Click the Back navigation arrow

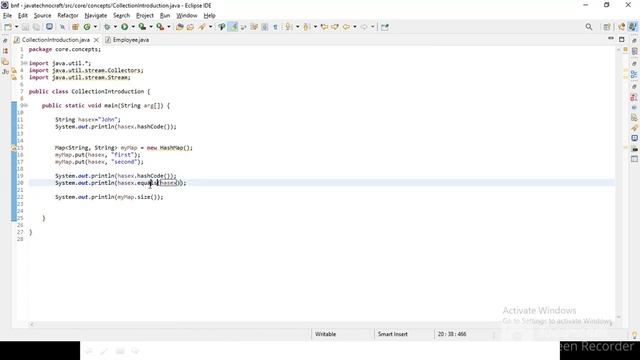[346, 27]
